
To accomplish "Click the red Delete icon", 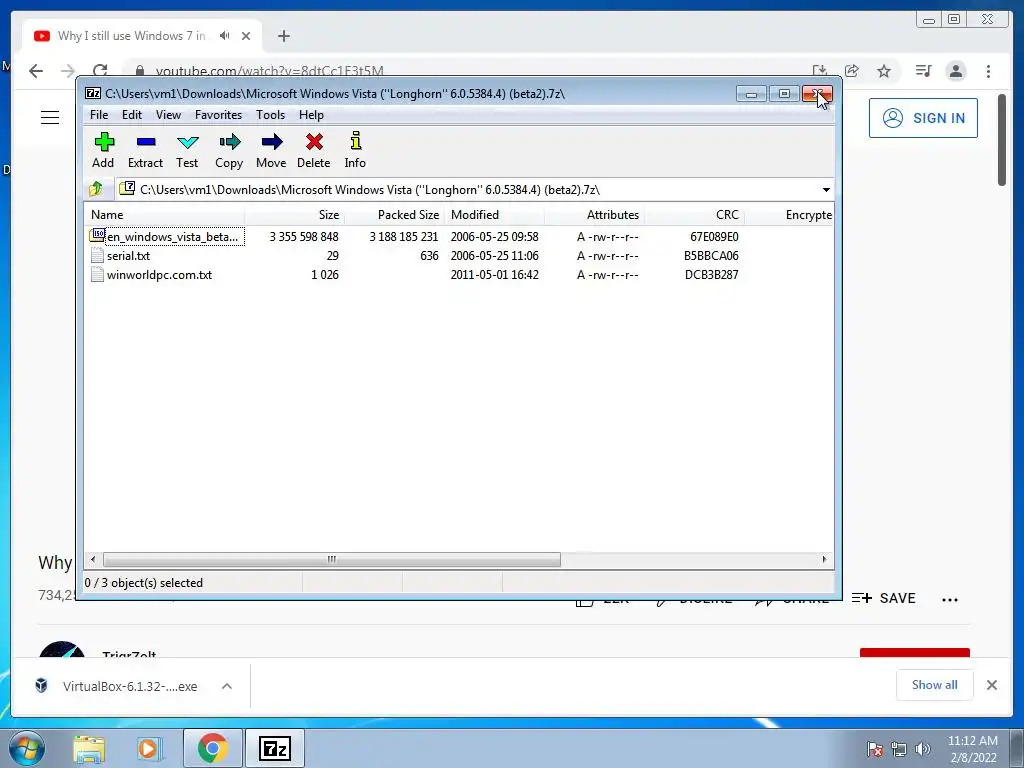I will [x=313, y=150].
